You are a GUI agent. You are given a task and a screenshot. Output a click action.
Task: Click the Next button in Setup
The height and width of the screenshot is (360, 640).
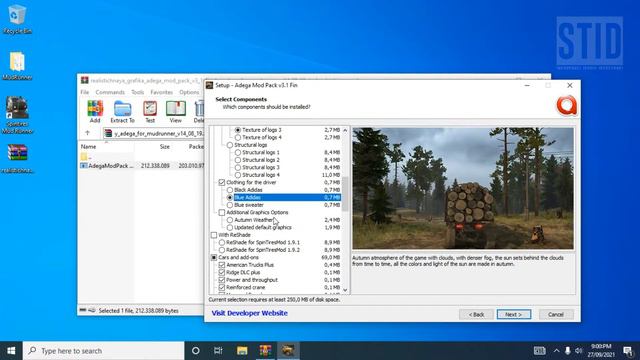(514, 314)
